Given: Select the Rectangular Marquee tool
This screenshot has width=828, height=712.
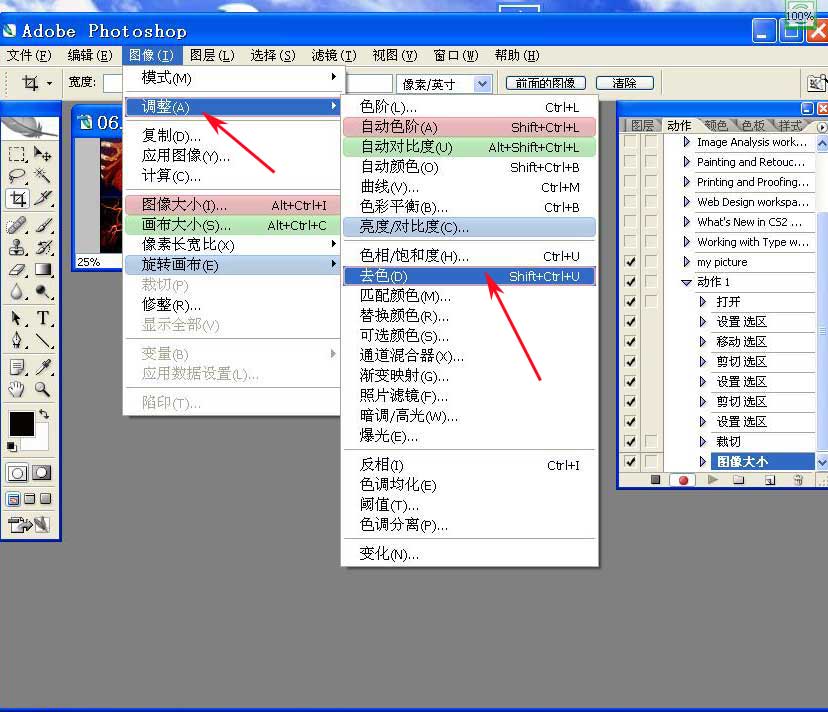Looking at the screenshot, I should [17, 154].
